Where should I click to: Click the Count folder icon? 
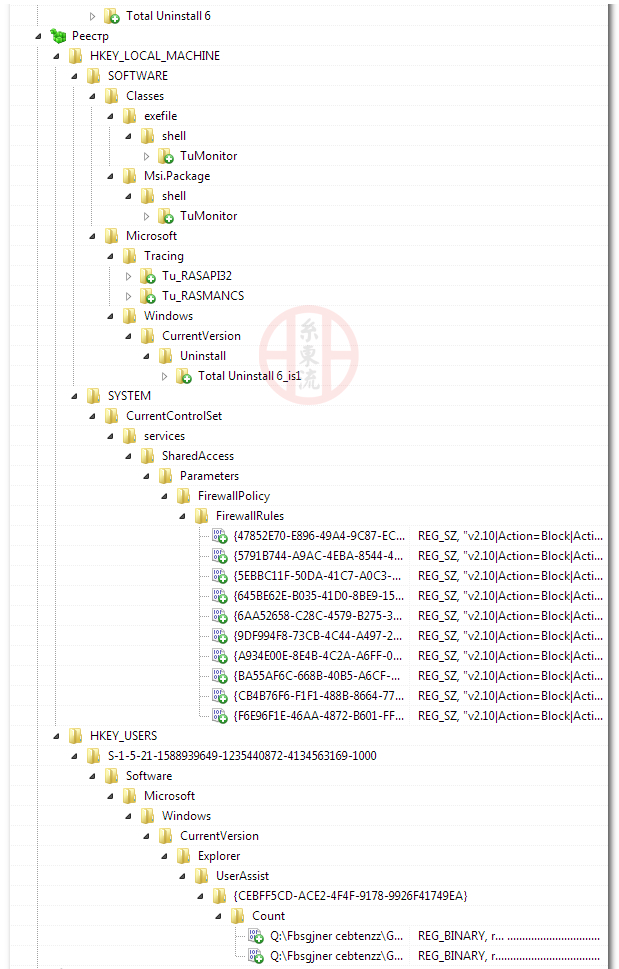[x=238, y=916]
